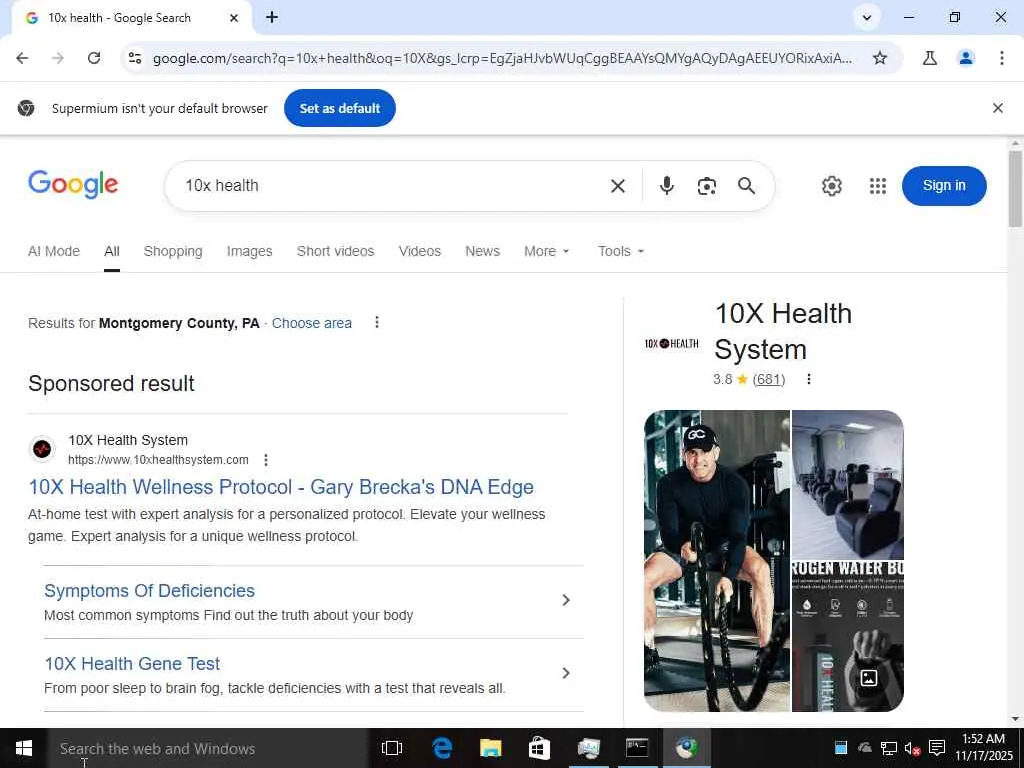The width and height of the screenshot is (1024, 768).
Task: Set Supermium as default browser
Action: click(x=340, y=108)
